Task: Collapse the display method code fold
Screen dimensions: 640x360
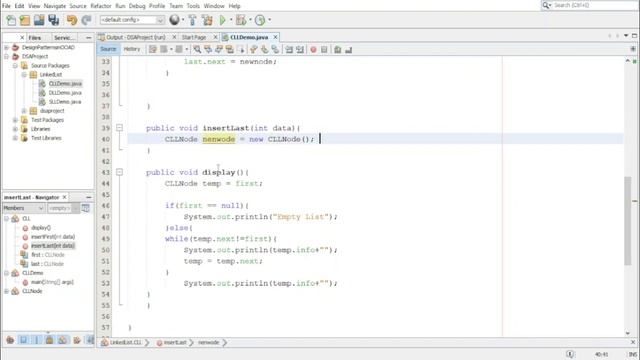Action: [120, 172]
